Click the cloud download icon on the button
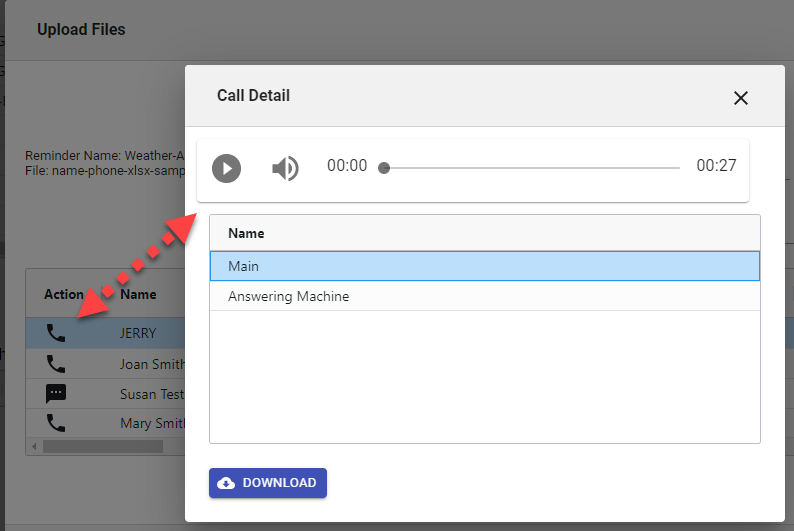The width and height of the screenshot is (794, 531). [227, 483]
